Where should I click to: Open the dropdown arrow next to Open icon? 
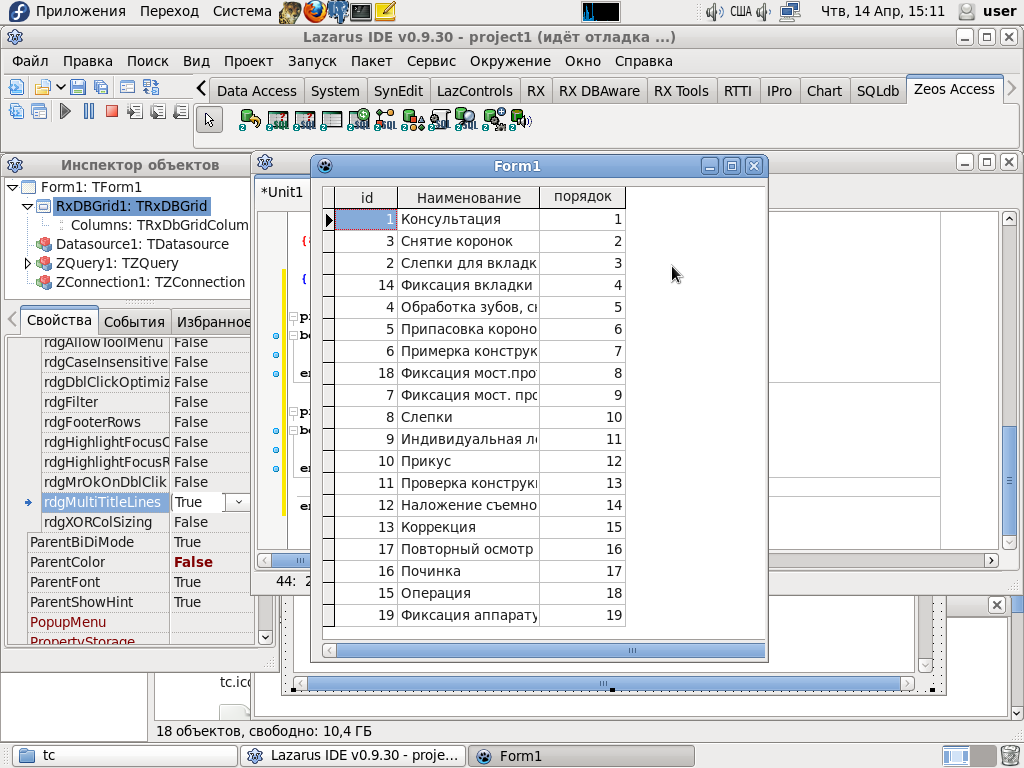click(61, 87)
